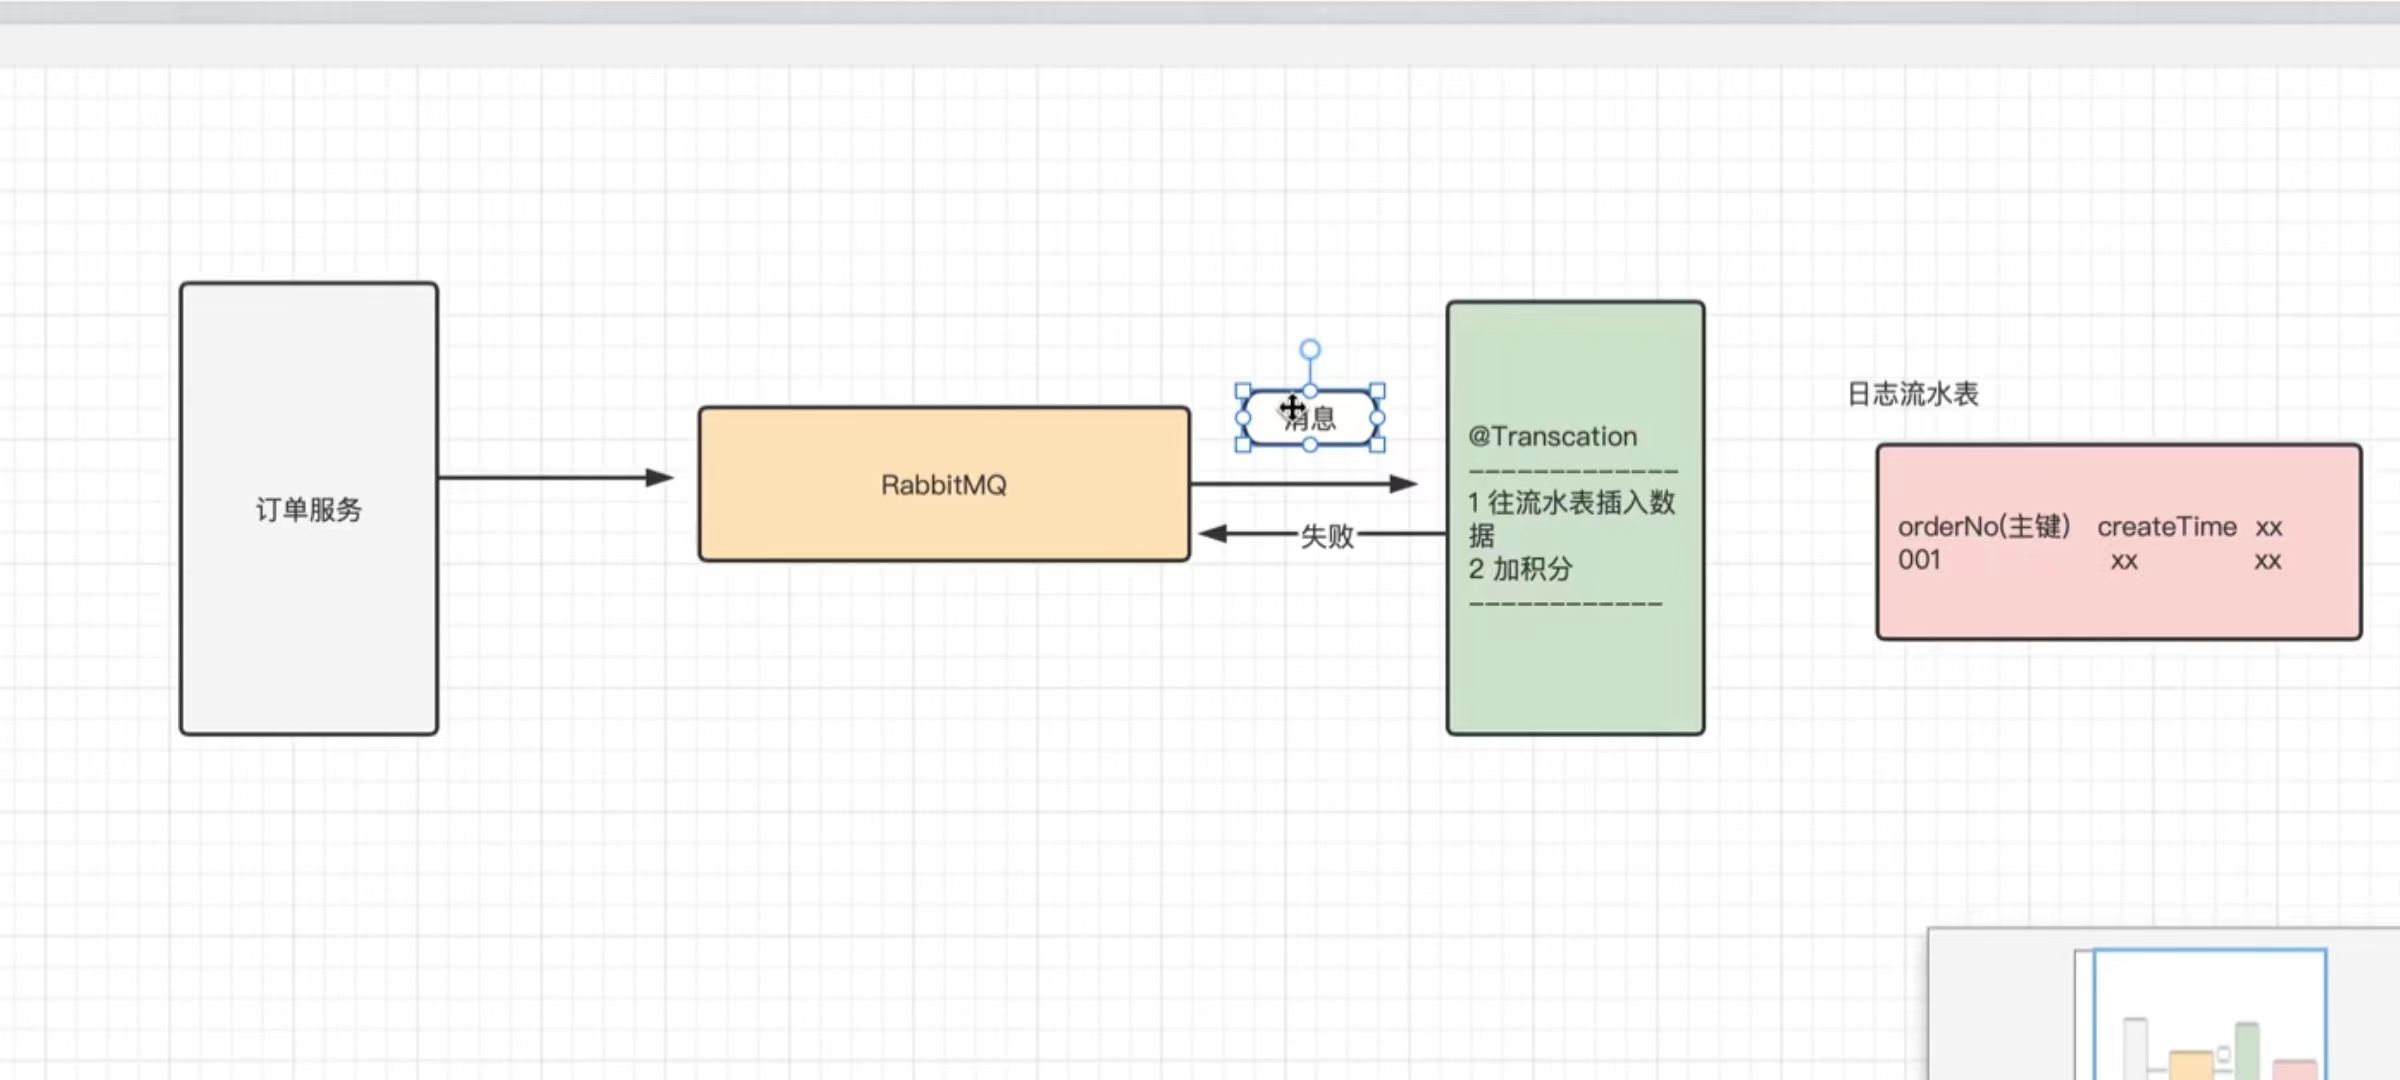Image resolution: width=2400 pixels, height=1080 pixels.
Task: Click the @Transcation text
Action: pyautogui.click(x=1552, y=436)
